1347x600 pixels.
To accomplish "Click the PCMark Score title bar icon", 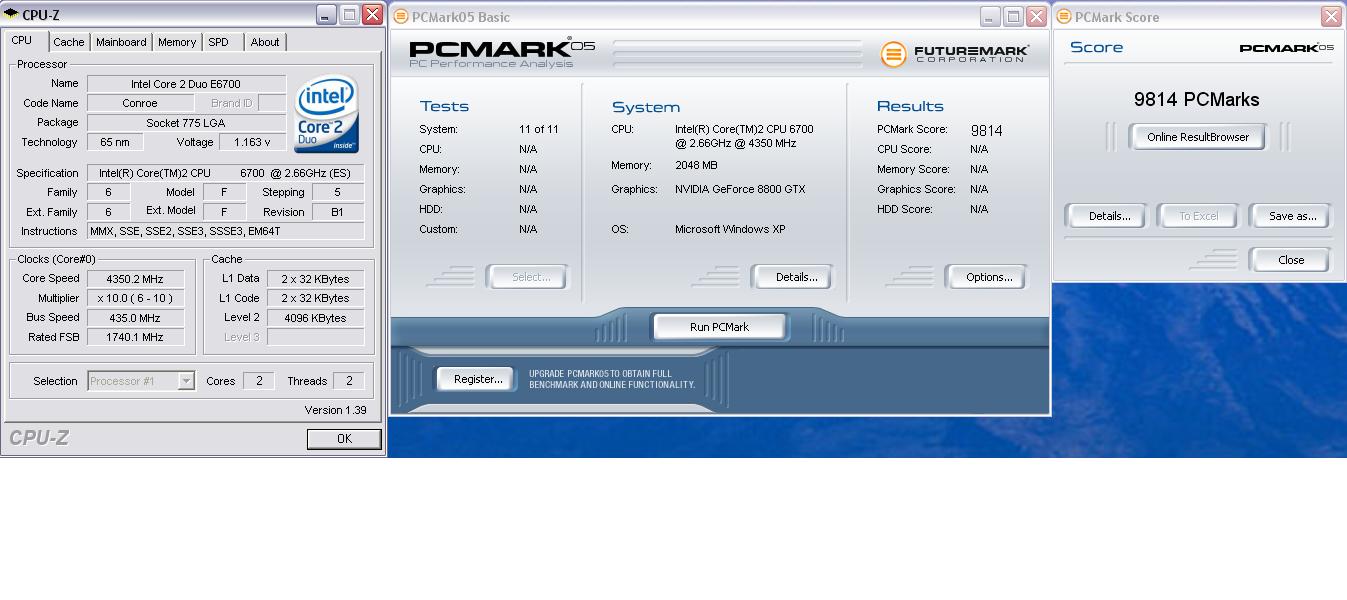I will 1064,16.
